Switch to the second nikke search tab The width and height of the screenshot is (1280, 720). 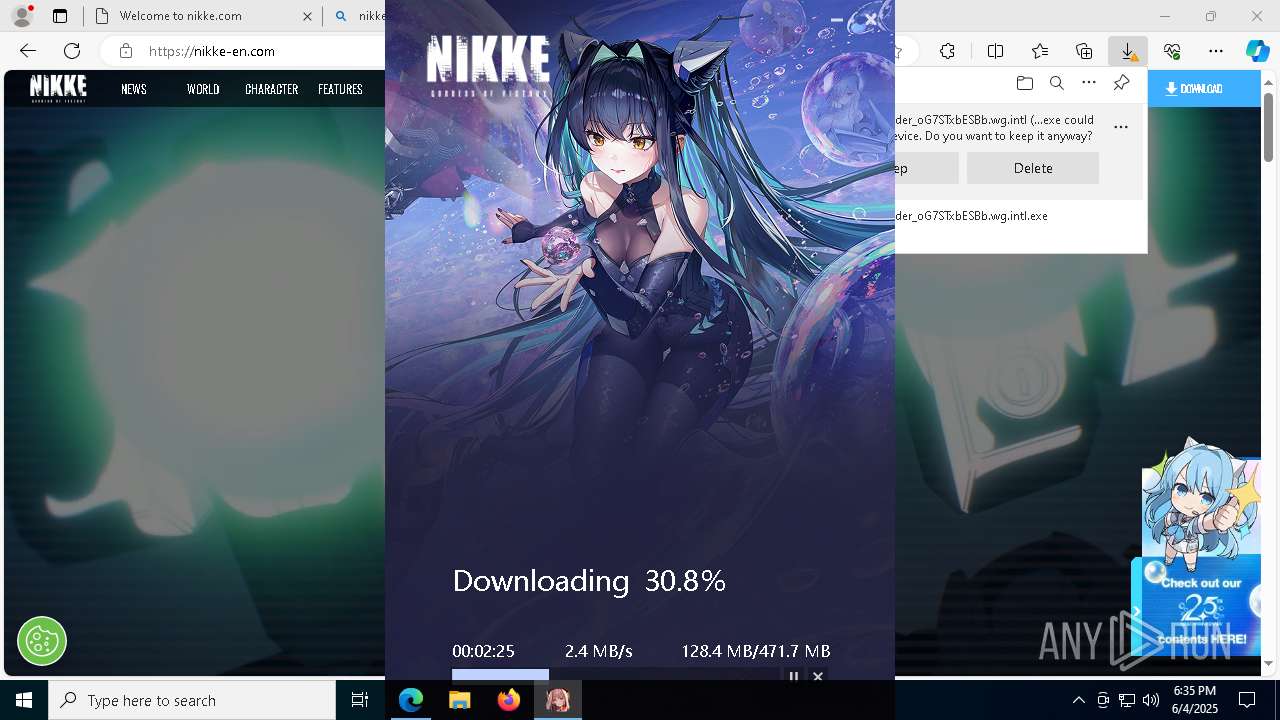click(x=359, y=16)
